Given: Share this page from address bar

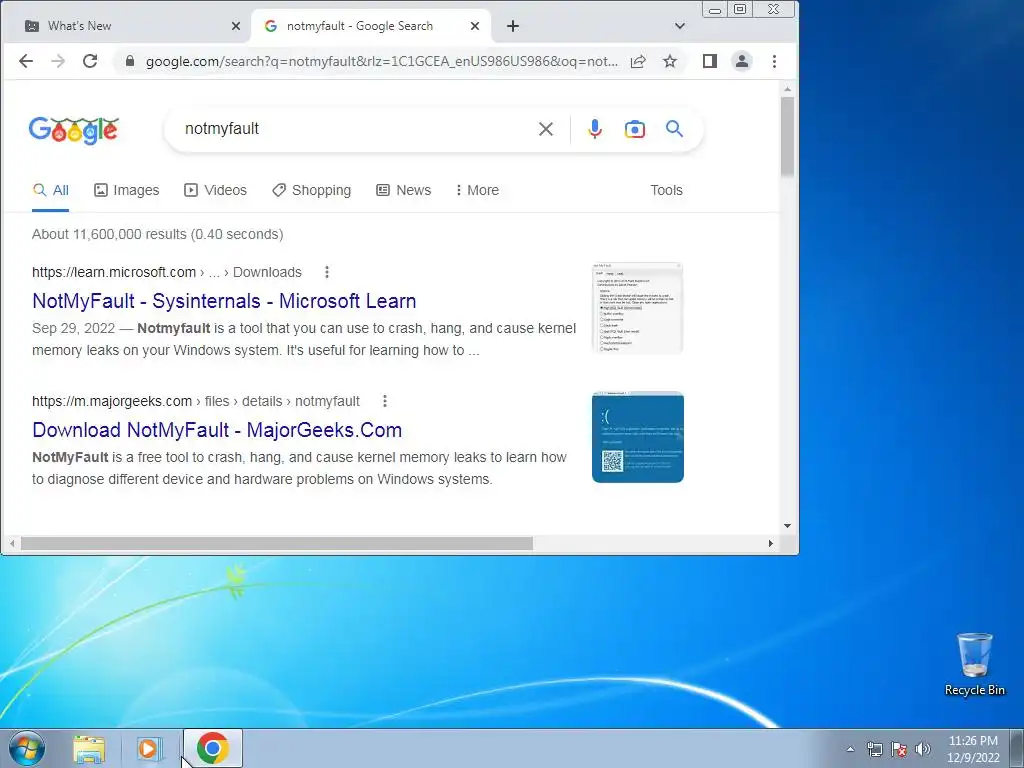Looking at the screenshot, I should coord(638,61).
